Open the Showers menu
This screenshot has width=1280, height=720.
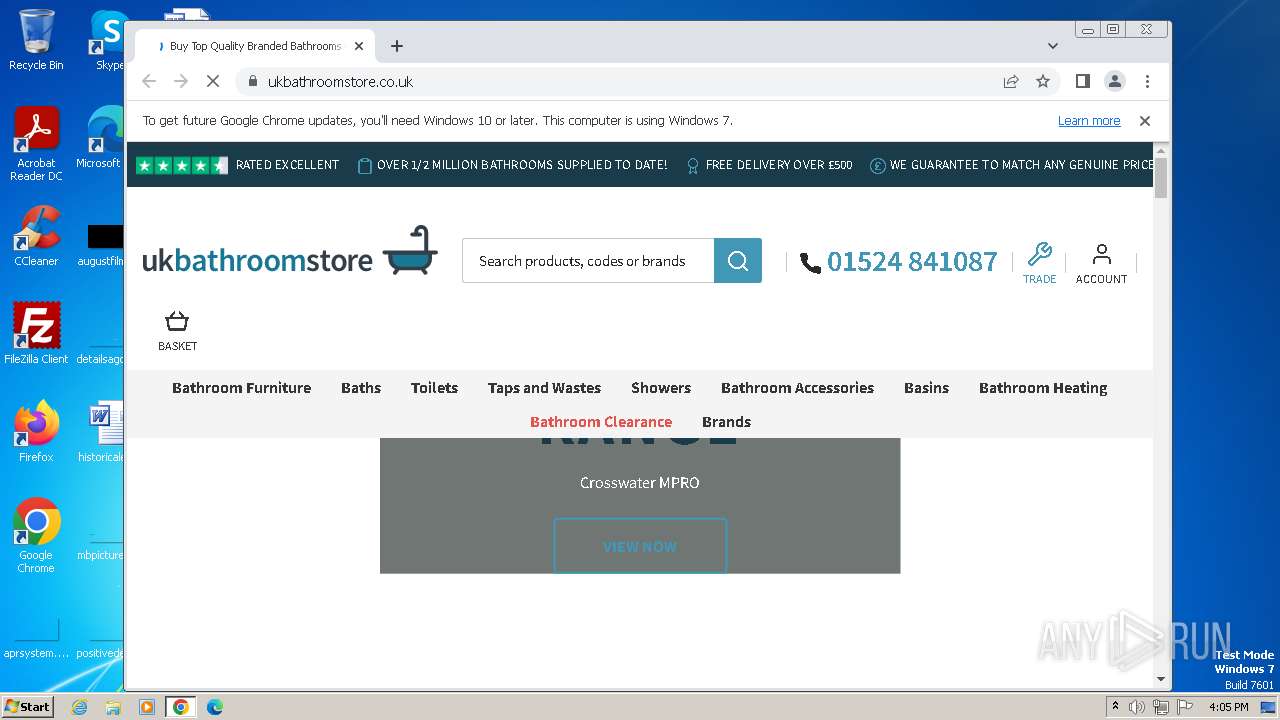[661, 388]
